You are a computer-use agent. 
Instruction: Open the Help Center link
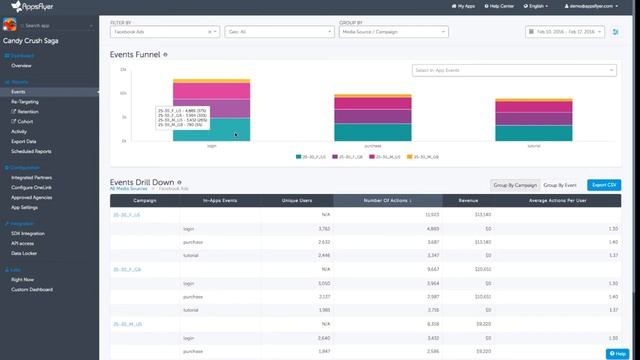(x=499, y=6)
